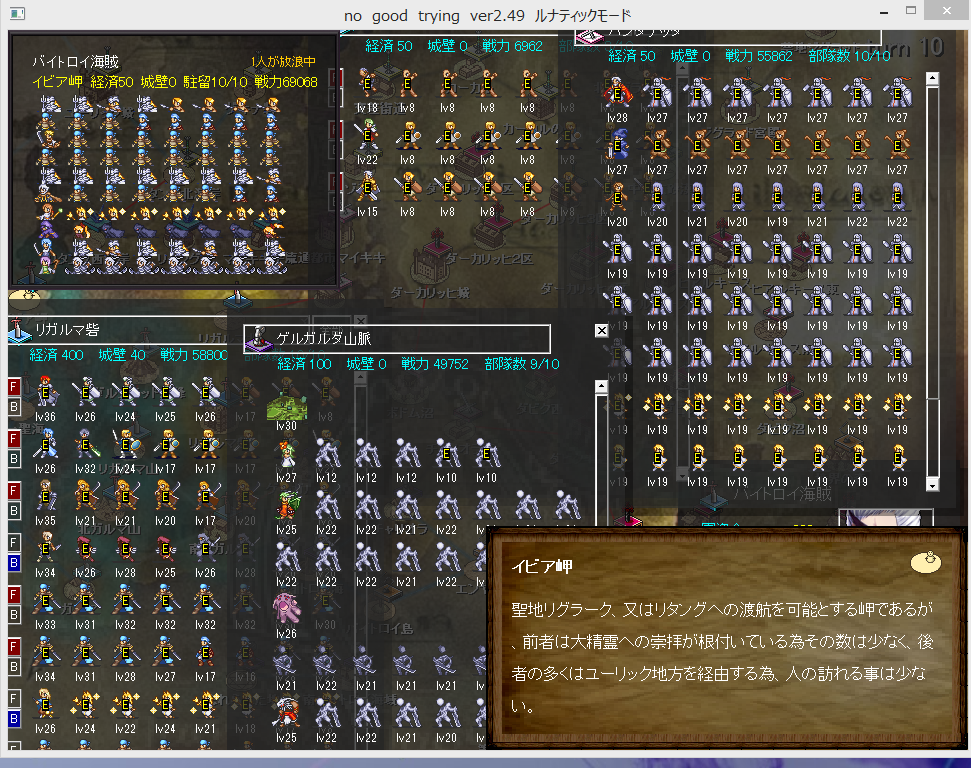Set the lv36 leader's squad to F (front)
The image size is (971, 768).
point(14,386)
